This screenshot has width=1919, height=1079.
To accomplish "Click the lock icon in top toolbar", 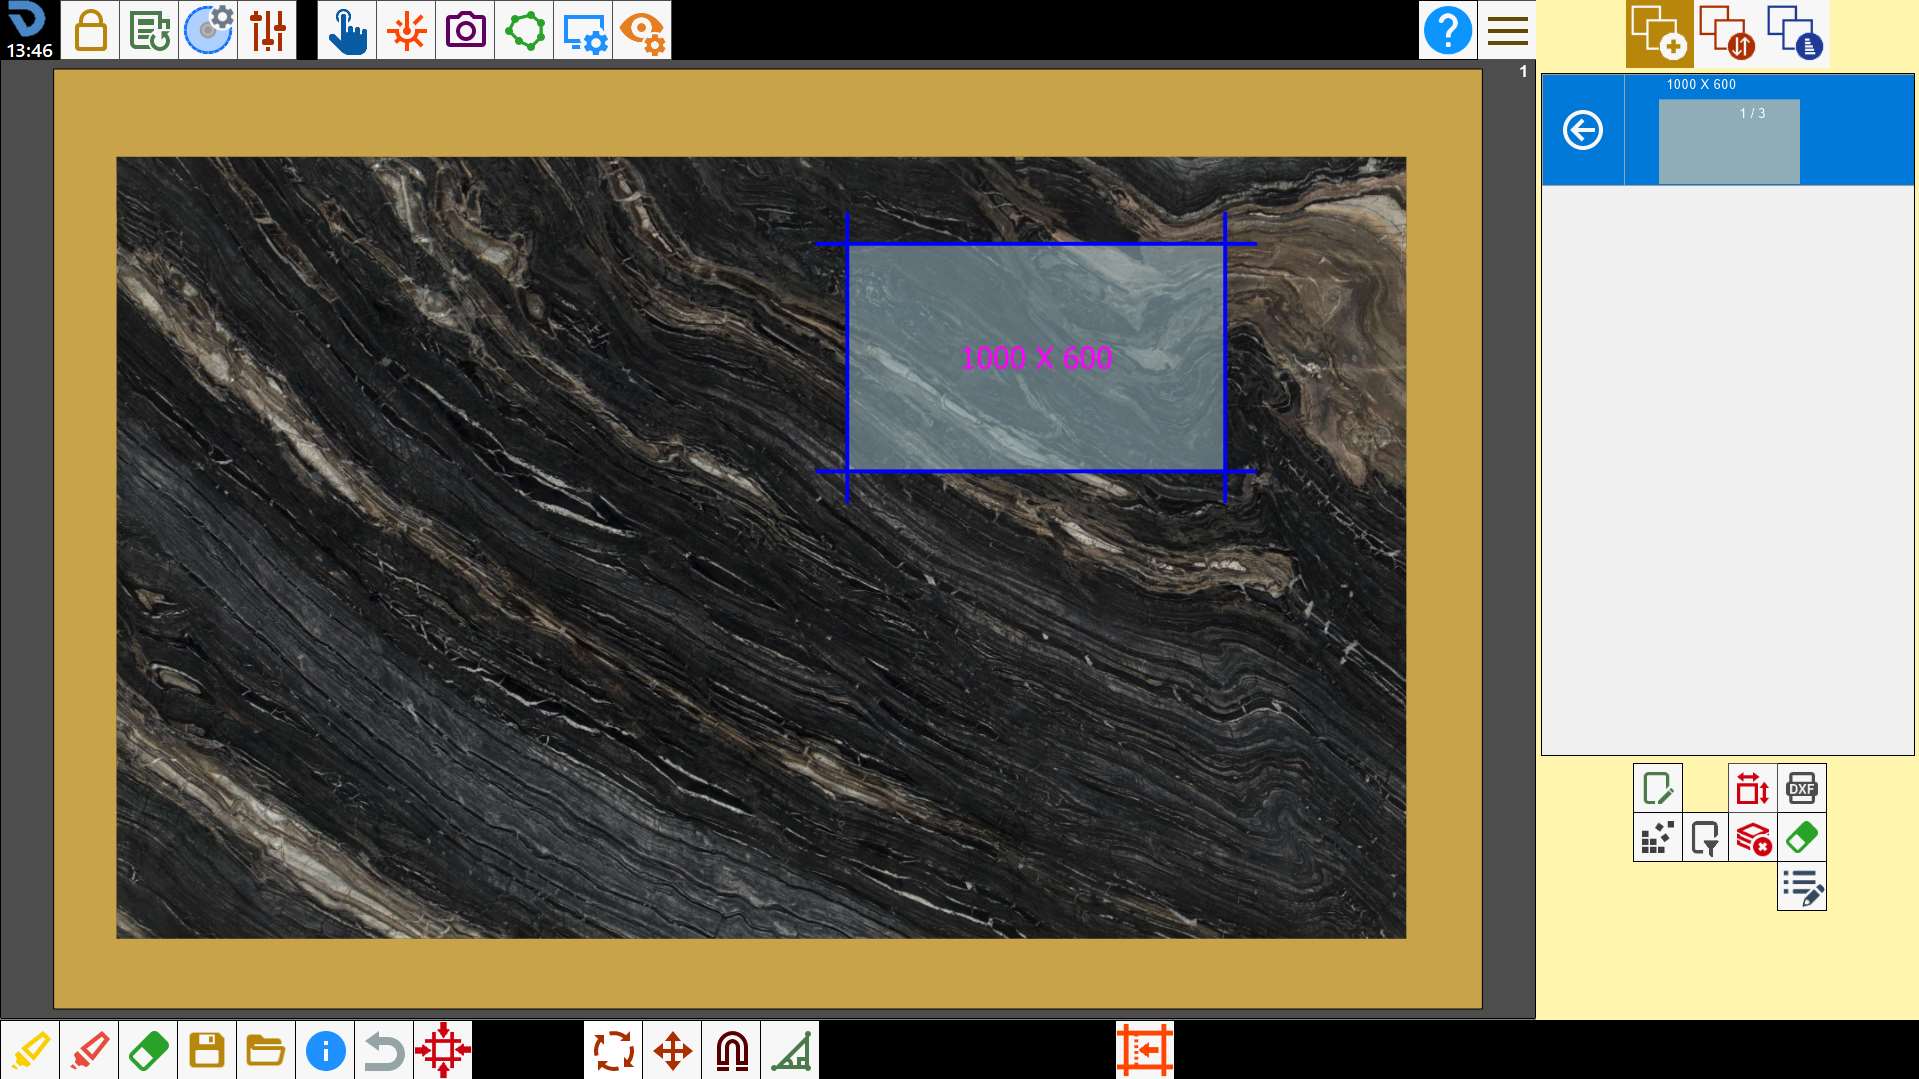I will pos(90,30).
